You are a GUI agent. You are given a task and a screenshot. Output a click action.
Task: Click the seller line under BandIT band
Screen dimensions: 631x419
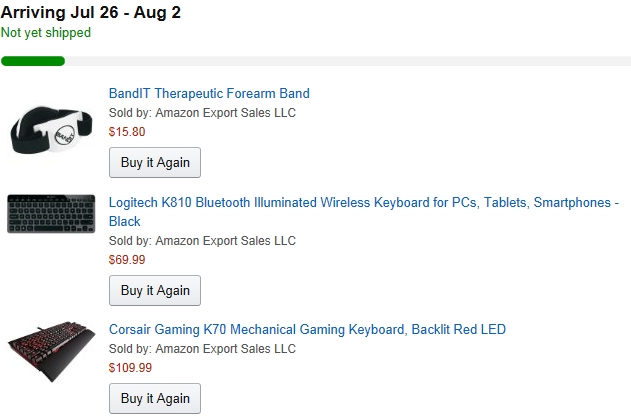point(202,113)
